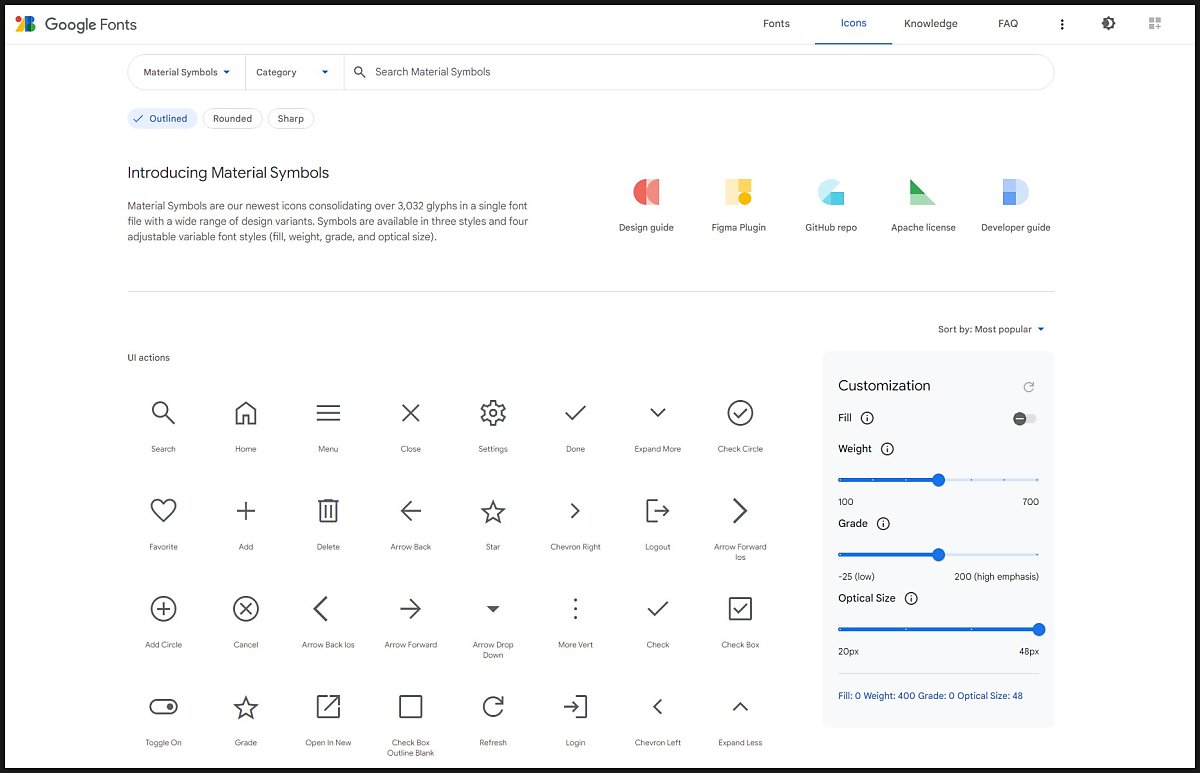This screenshot has height=773, width=1200.
Task: Reset customization with the refresh arrow
Action: (x=1028, y=387)
